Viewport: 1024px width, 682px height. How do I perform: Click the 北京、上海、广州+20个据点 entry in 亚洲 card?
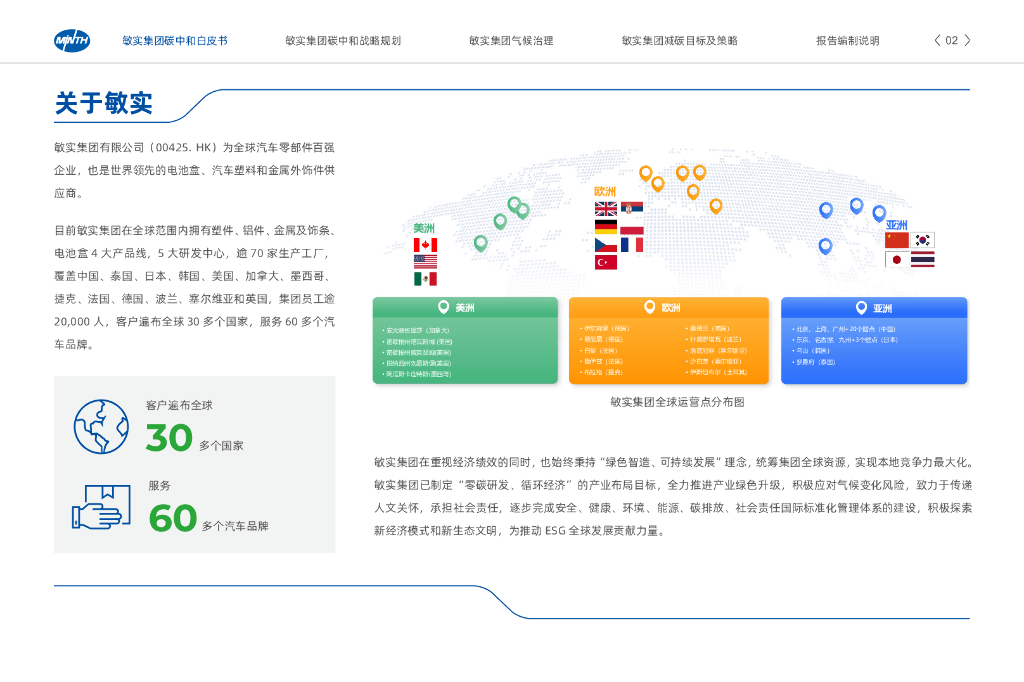[843, 329]
